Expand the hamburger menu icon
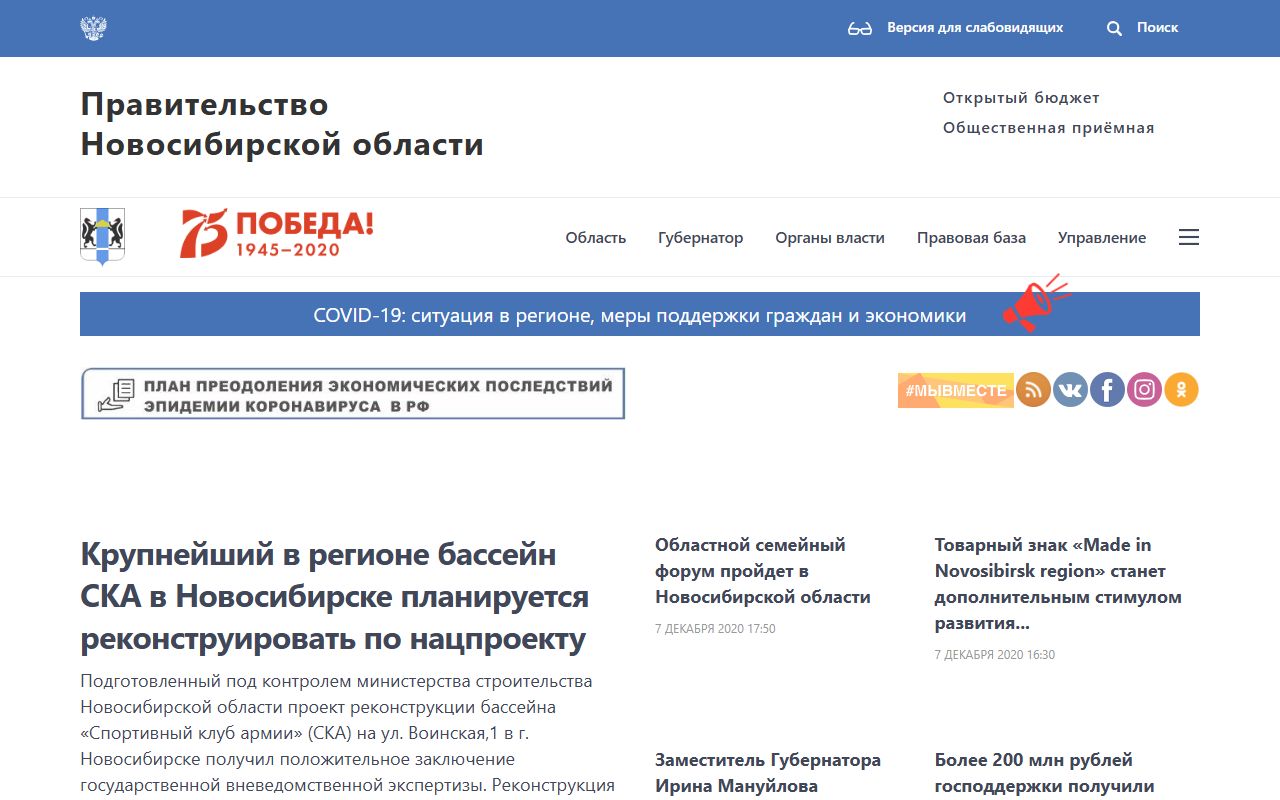This screenshot has width=1280, height=800. [1188, 237]
